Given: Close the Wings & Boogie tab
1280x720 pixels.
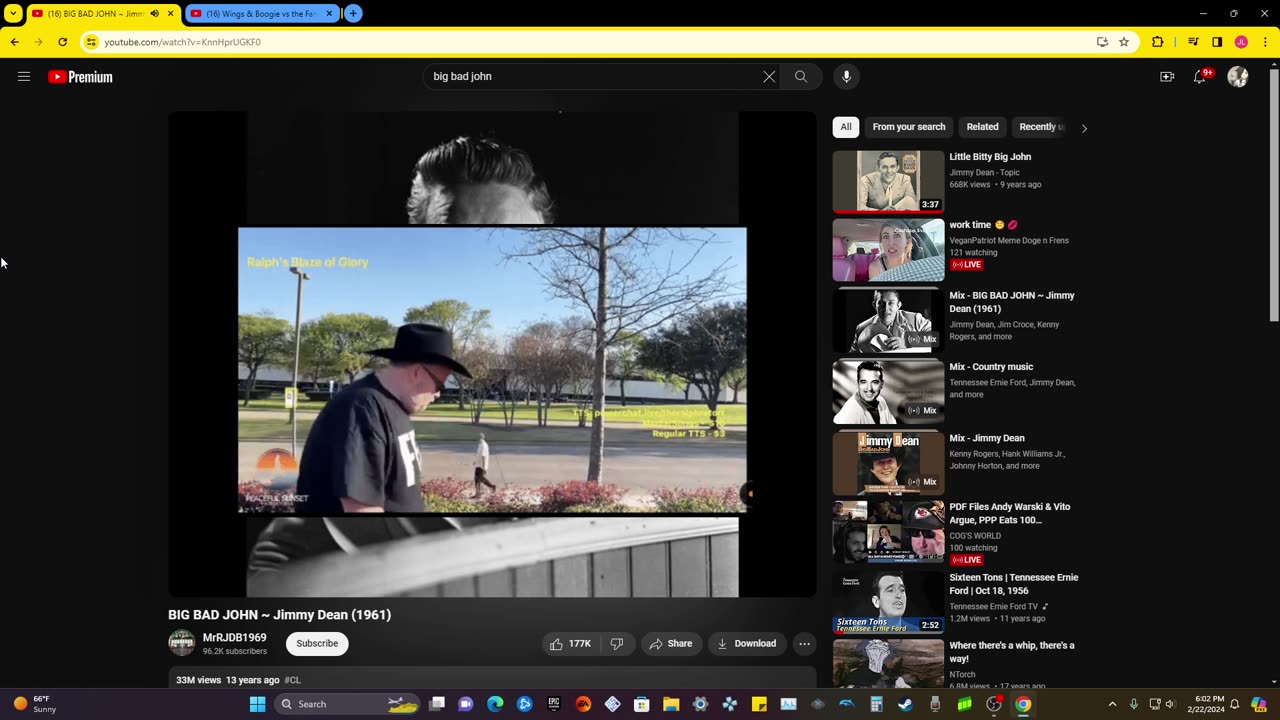Looking at the screenshot, I should click(x=329, y=14).
